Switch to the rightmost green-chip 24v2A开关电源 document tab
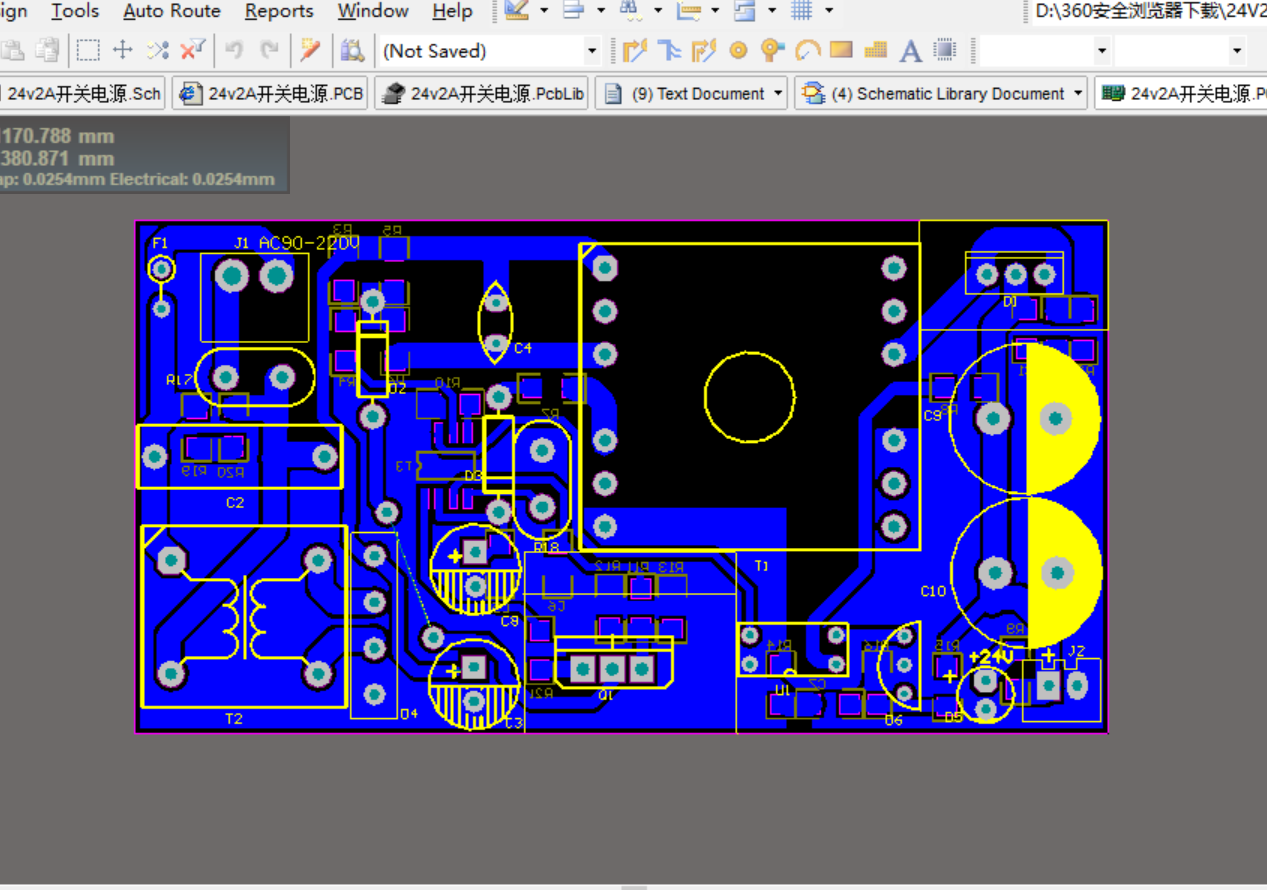Screen dimensions: 1267x890 click(x=1181, y=94)
